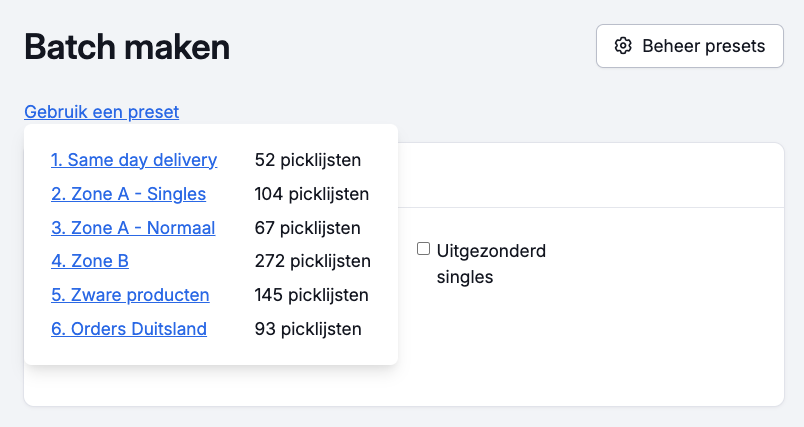804x427 pixels.
Task: Select the Orders Duitsland preset
Action: pos(129,329)
